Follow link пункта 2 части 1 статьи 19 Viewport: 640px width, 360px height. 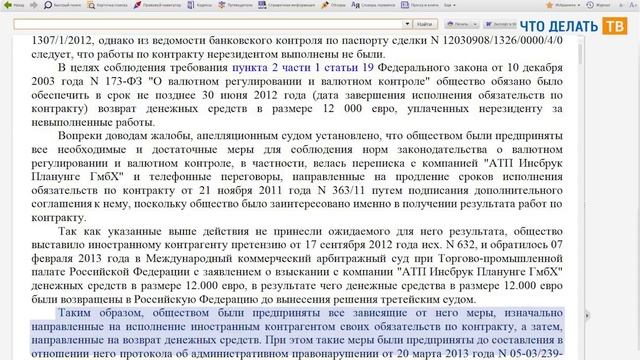303,67
